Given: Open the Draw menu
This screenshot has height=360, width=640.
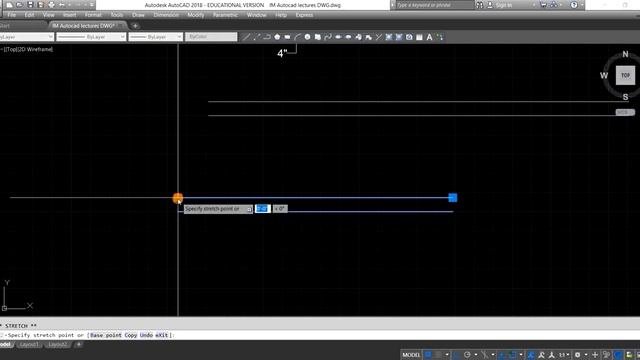Looking at the screenshot, I should [x=138, y=15].
